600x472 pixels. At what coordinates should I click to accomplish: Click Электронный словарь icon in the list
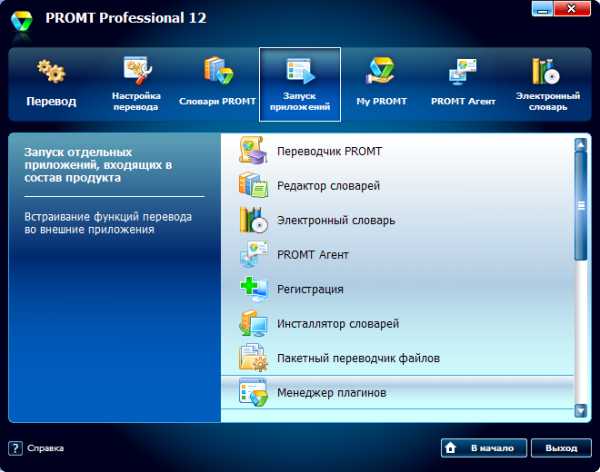click(x=253, y=220)
